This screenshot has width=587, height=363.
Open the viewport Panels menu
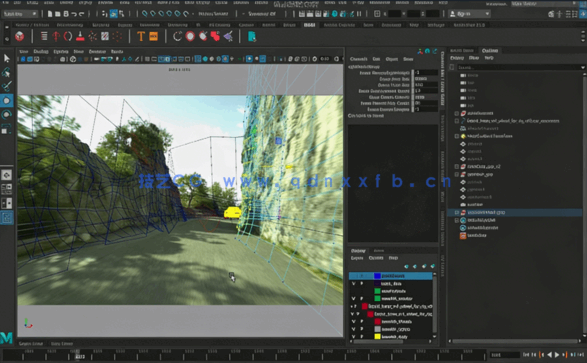117,51
